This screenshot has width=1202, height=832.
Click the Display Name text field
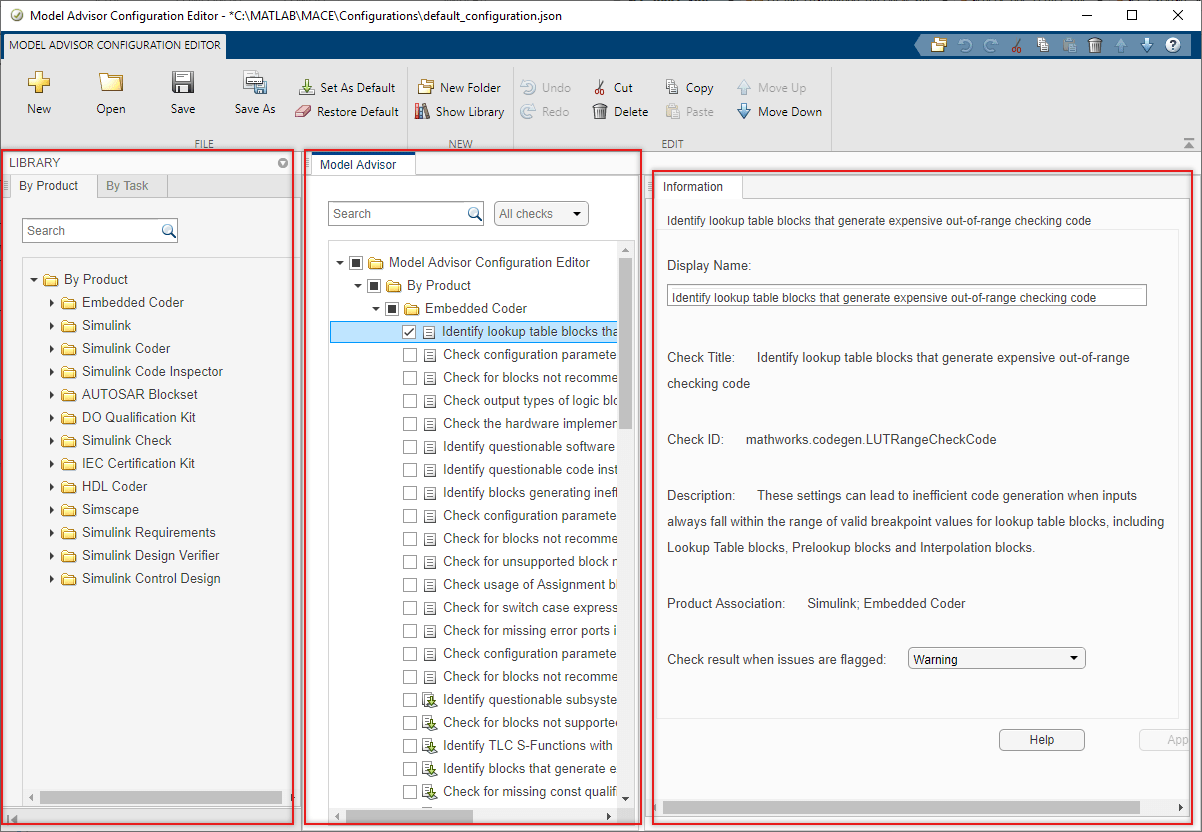pyautogui.click(x=906, y=297)
